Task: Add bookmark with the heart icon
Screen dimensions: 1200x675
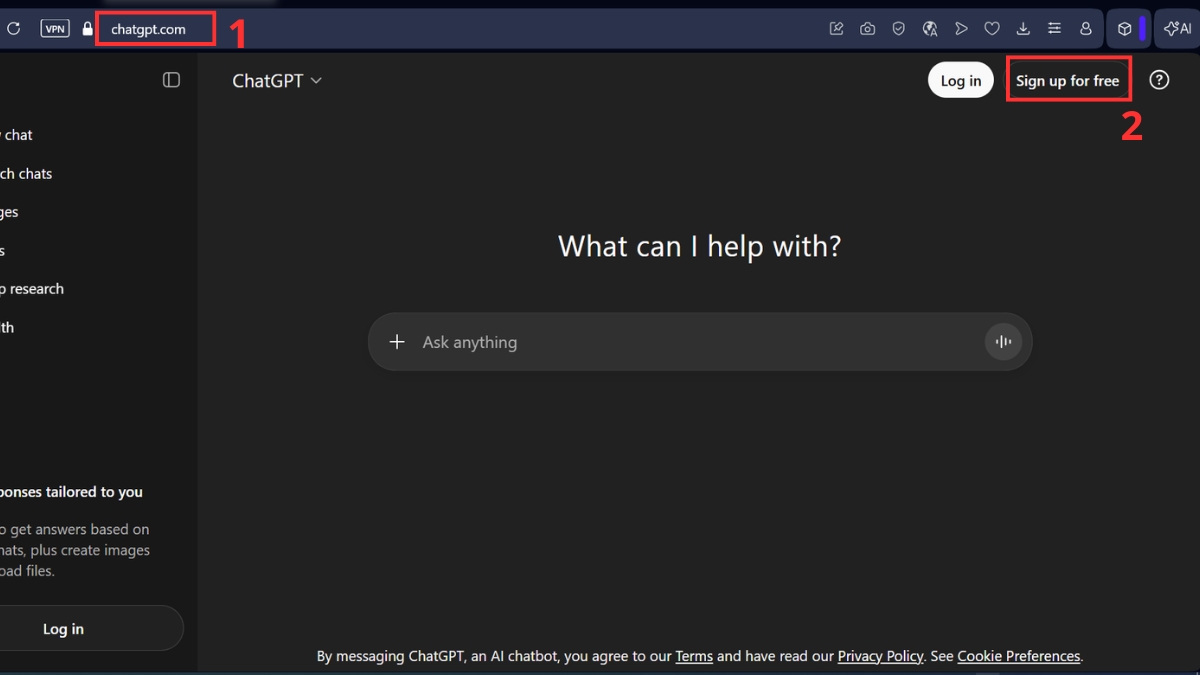Action: (992, 29)
